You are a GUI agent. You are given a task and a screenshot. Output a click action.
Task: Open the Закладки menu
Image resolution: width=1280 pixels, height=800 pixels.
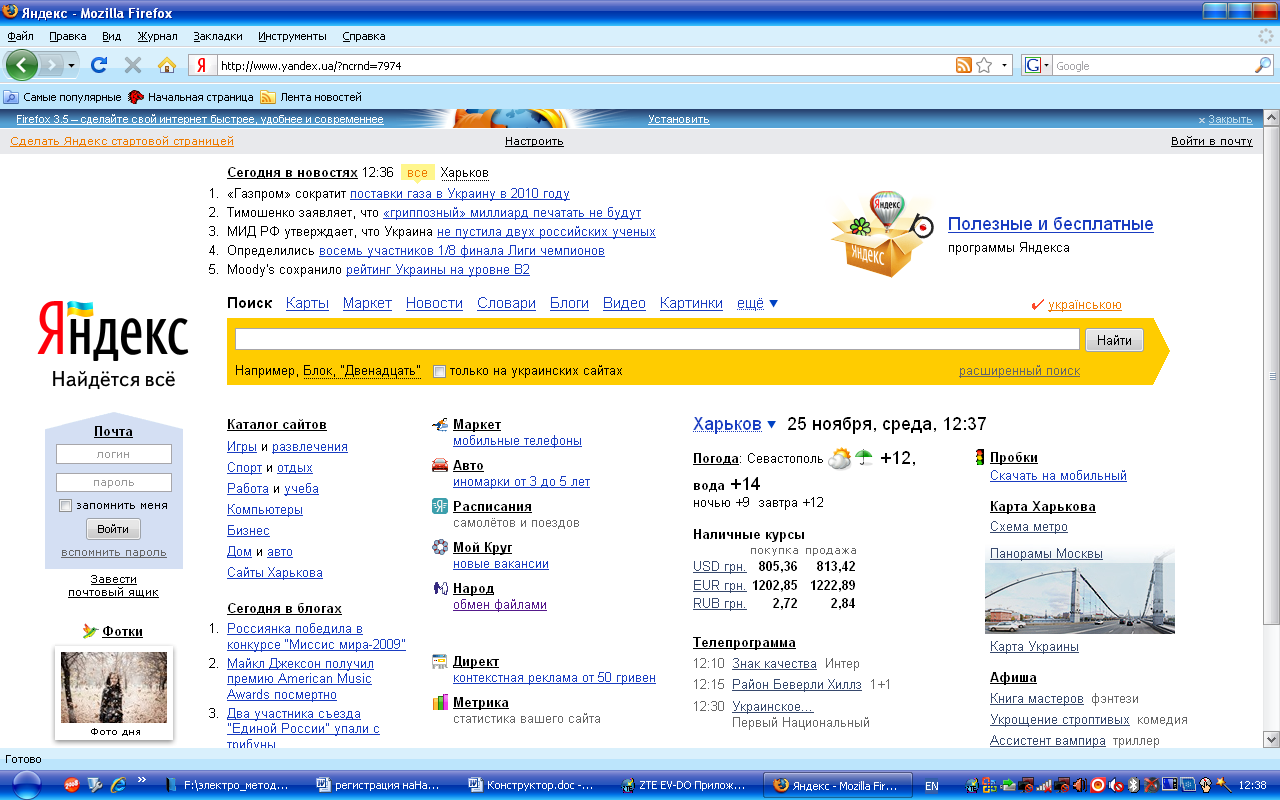(218, 36)
